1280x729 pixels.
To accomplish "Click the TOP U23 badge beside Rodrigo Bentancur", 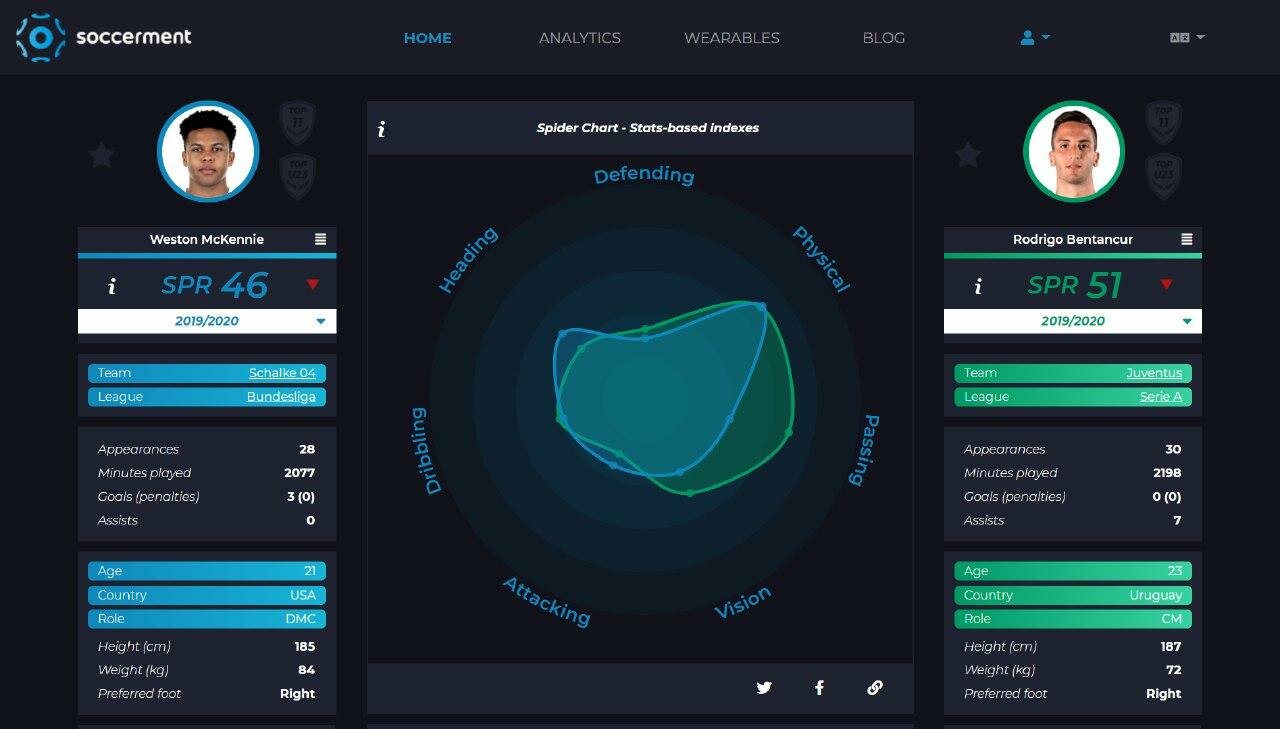I will (x=1163, y=176).
